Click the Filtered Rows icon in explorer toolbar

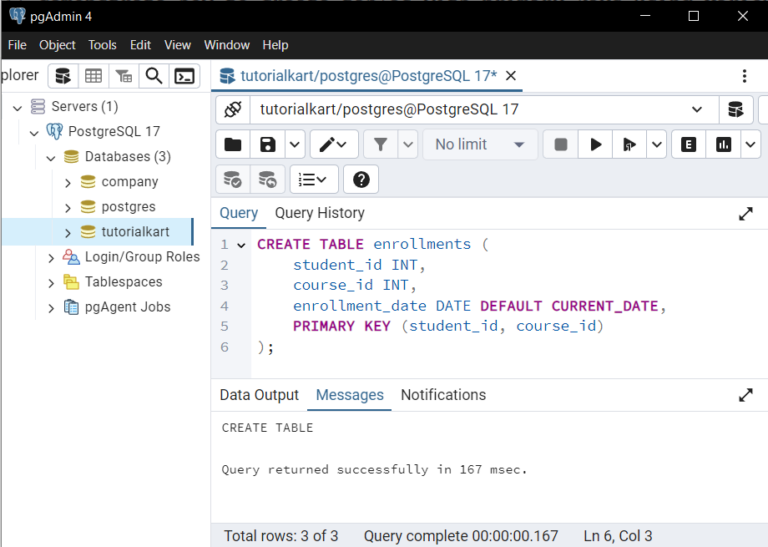124,76
